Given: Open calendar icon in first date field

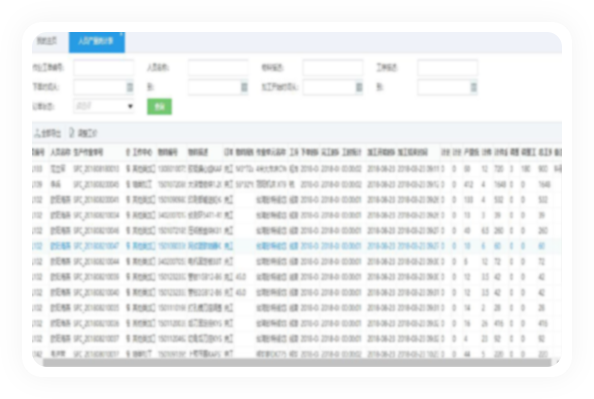Looking at the screenshot, I should tap(130, 87).
